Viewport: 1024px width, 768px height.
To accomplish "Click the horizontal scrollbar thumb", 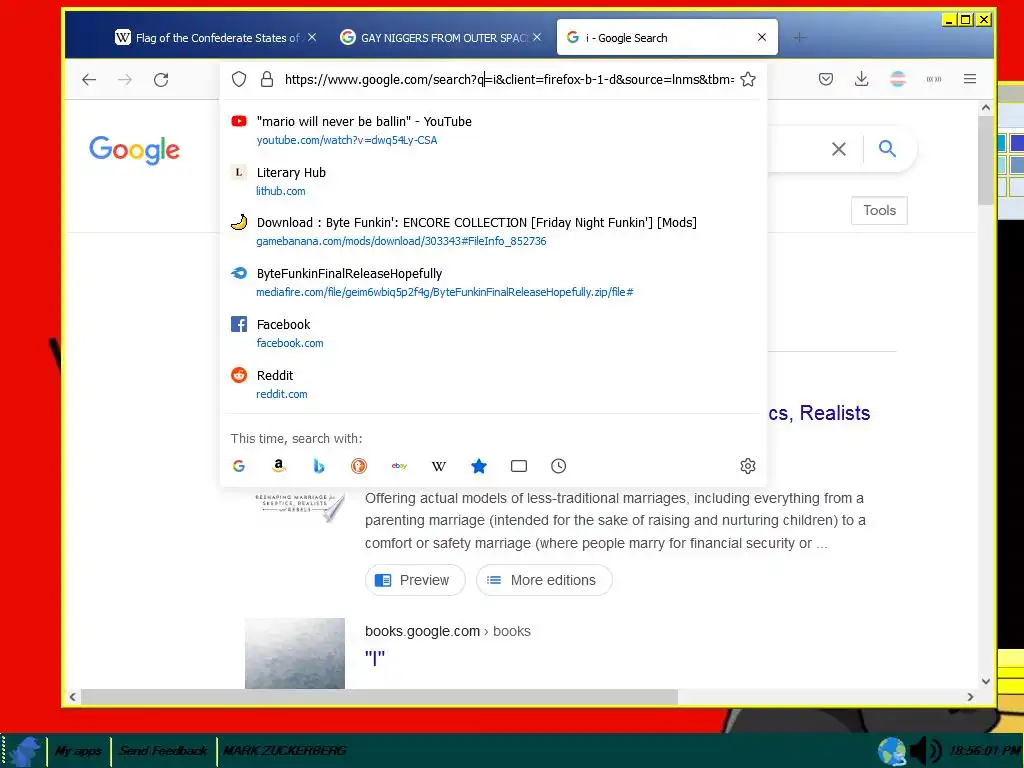I will [x=379, y=697].
